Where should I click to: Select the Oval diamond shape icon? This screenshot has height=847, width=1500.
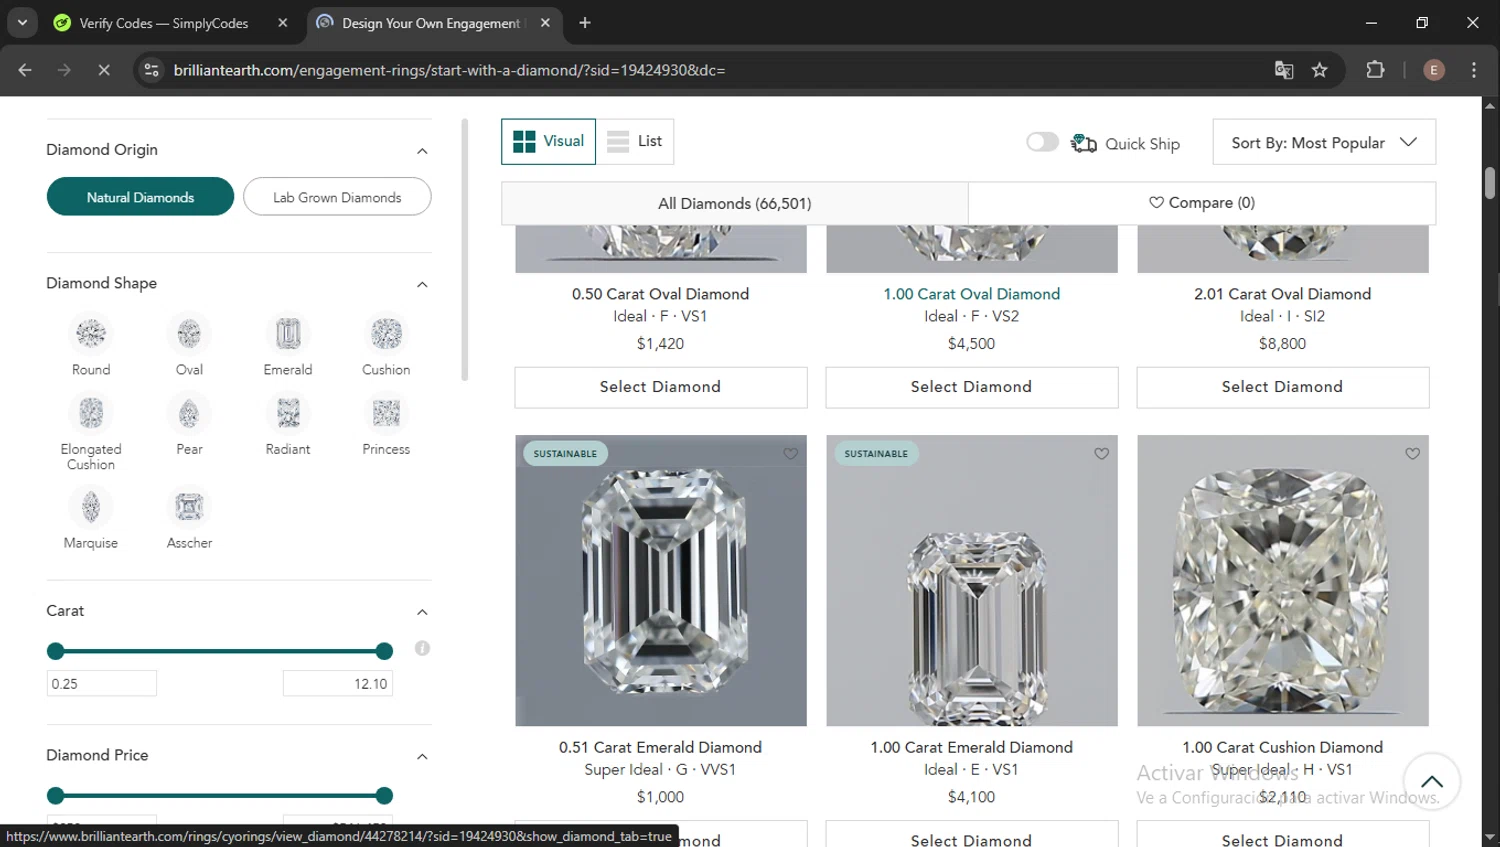189,334
